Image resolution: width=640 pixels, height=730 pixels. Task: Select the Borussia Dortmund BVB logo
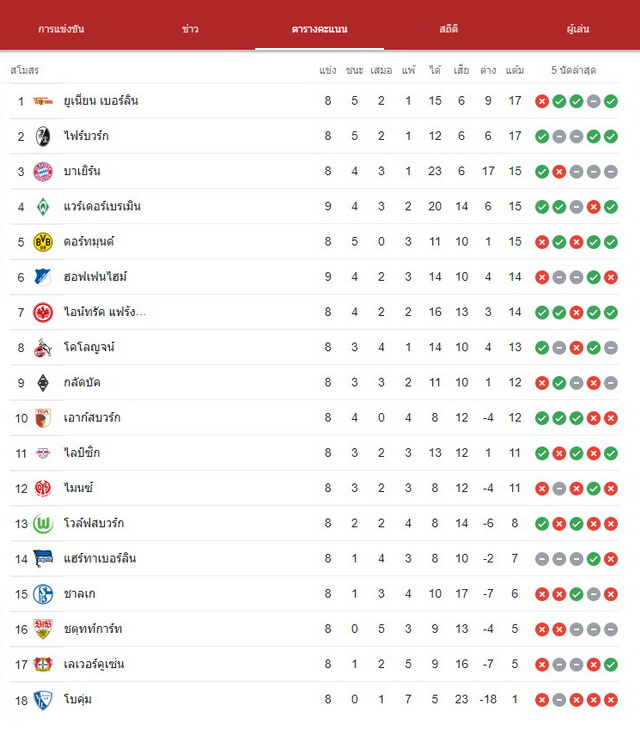pyautogui.click(x=43, y=242)
